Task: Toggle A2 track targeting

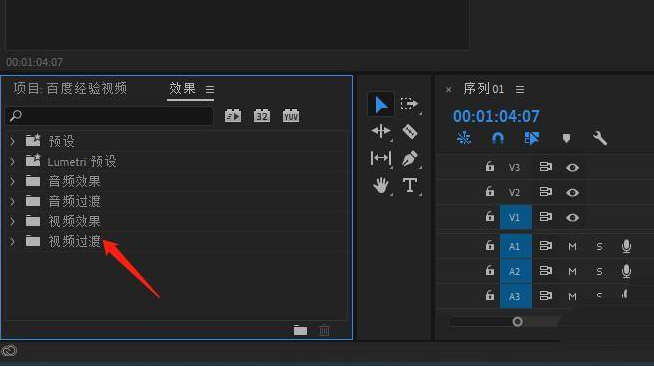Action: 516,271
